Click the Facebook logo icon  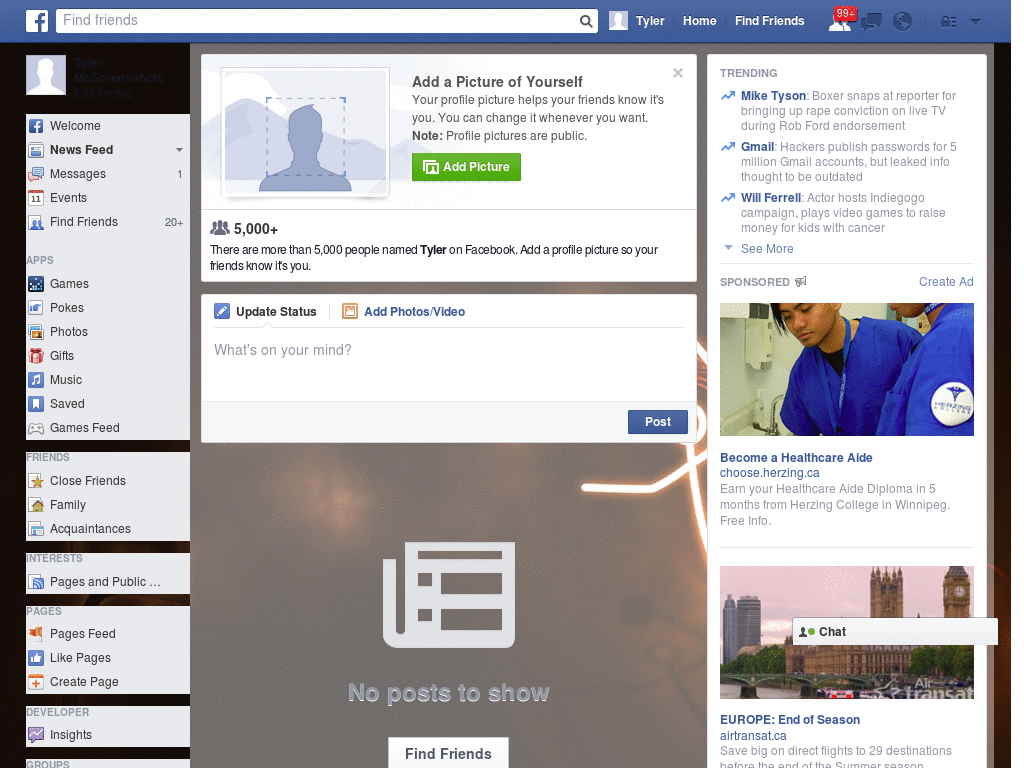pyautogui.click(x=37, y=21)
